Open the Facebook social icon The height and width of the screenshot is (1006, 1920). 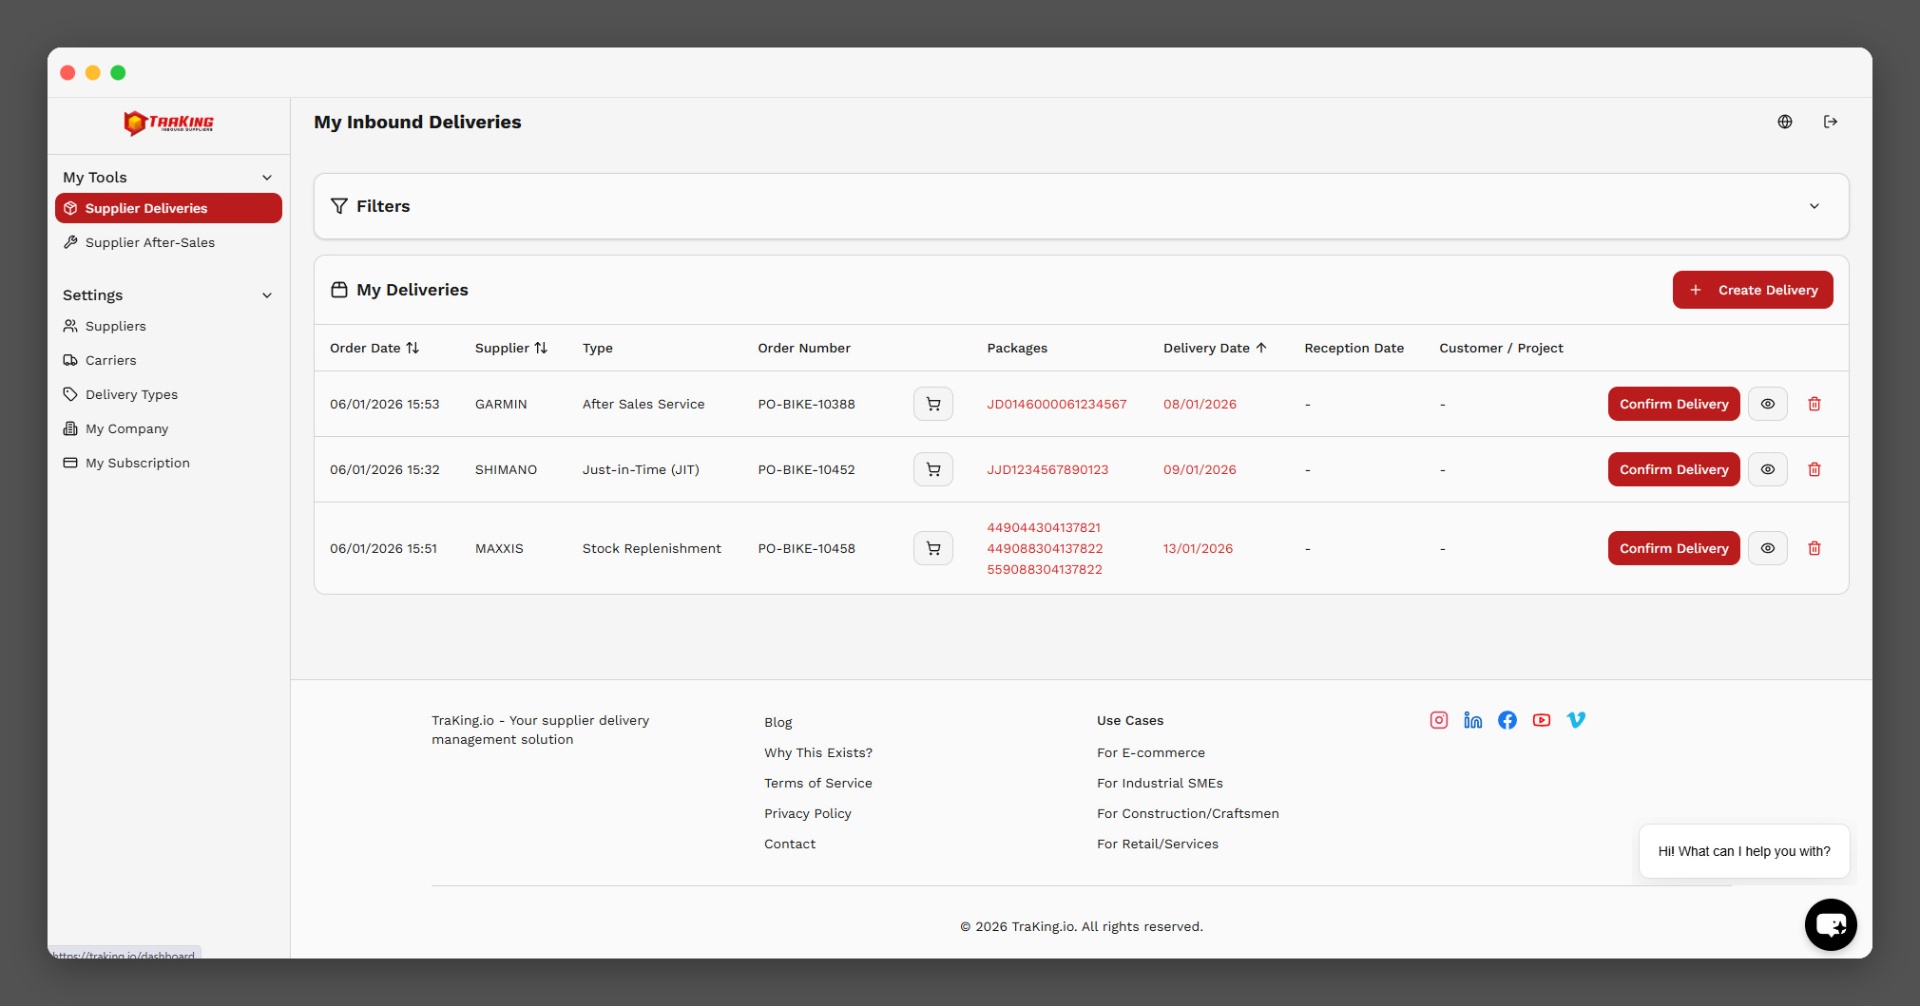click(x=1507, y=720)
